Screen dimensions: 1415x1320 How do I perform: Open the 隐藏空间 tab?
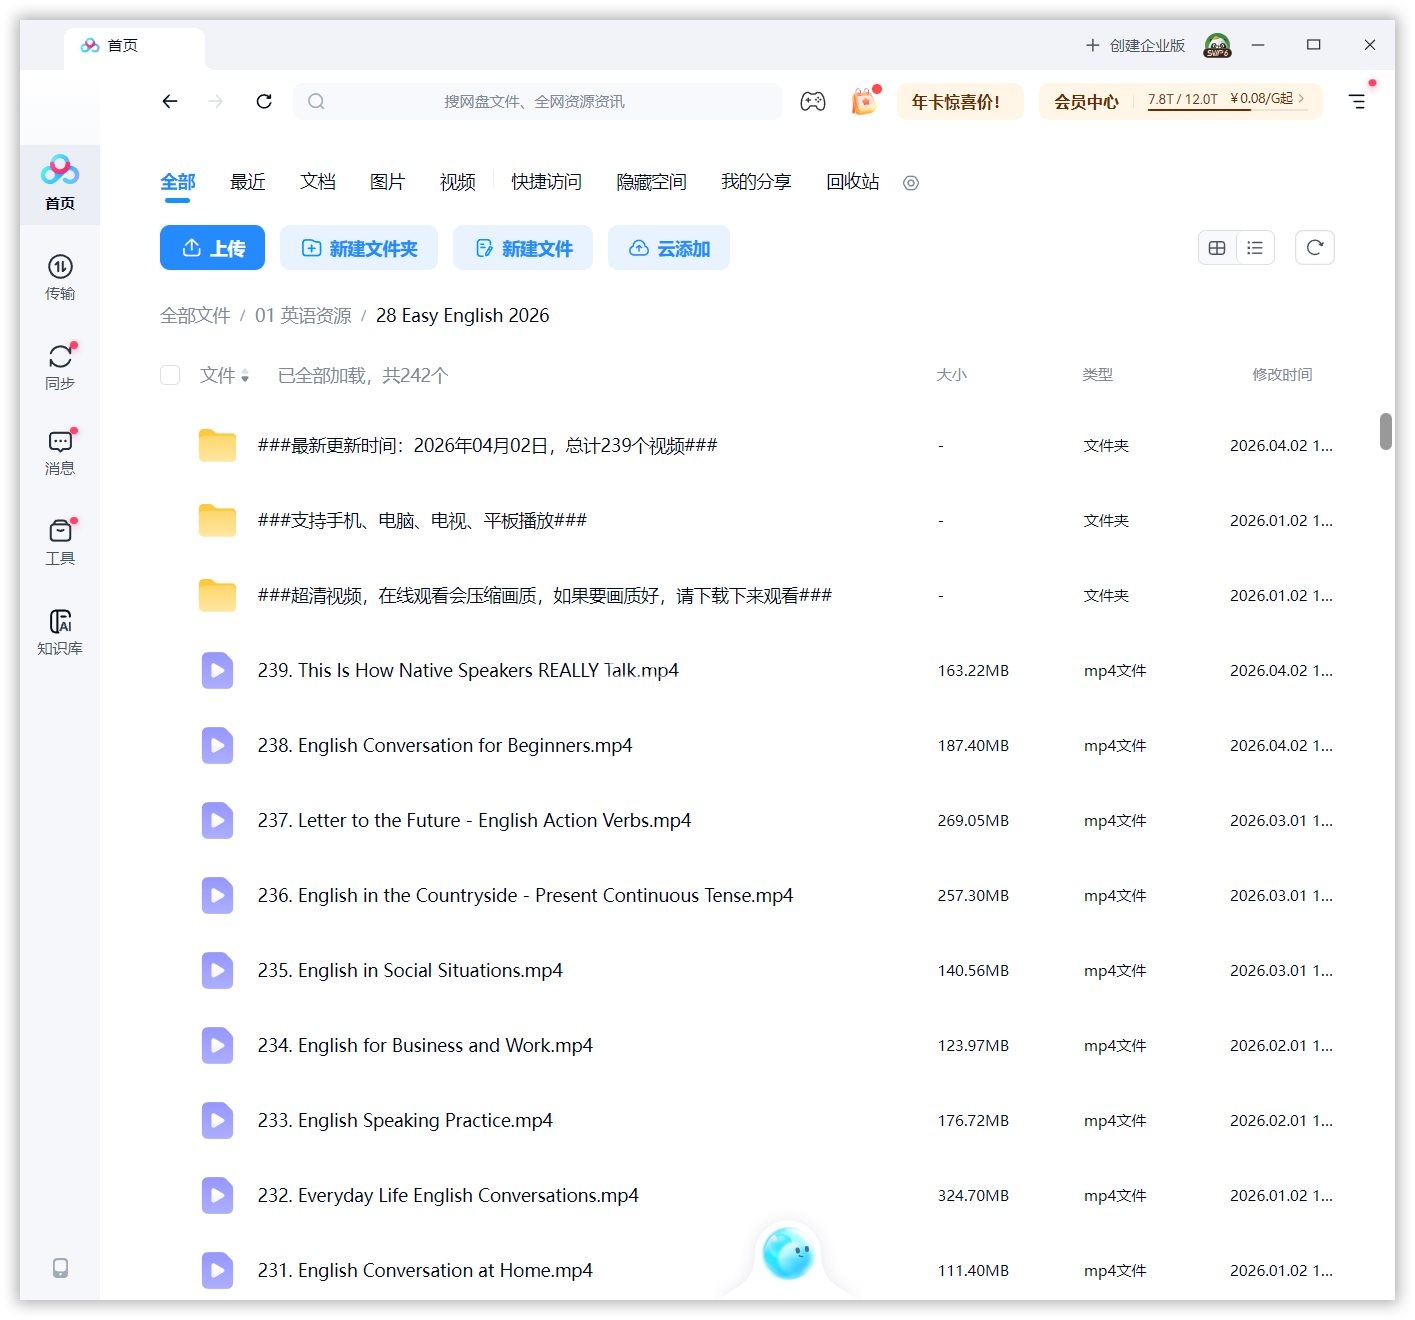[x=651, y=182]
